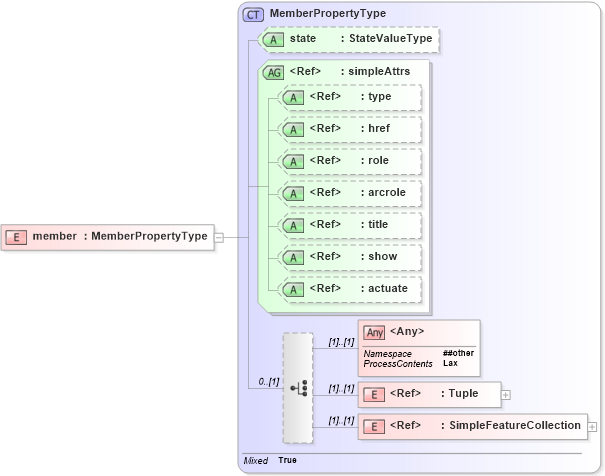Click the A icon beside type attribute
Screen dimensions: 605x476
[293, 98]
